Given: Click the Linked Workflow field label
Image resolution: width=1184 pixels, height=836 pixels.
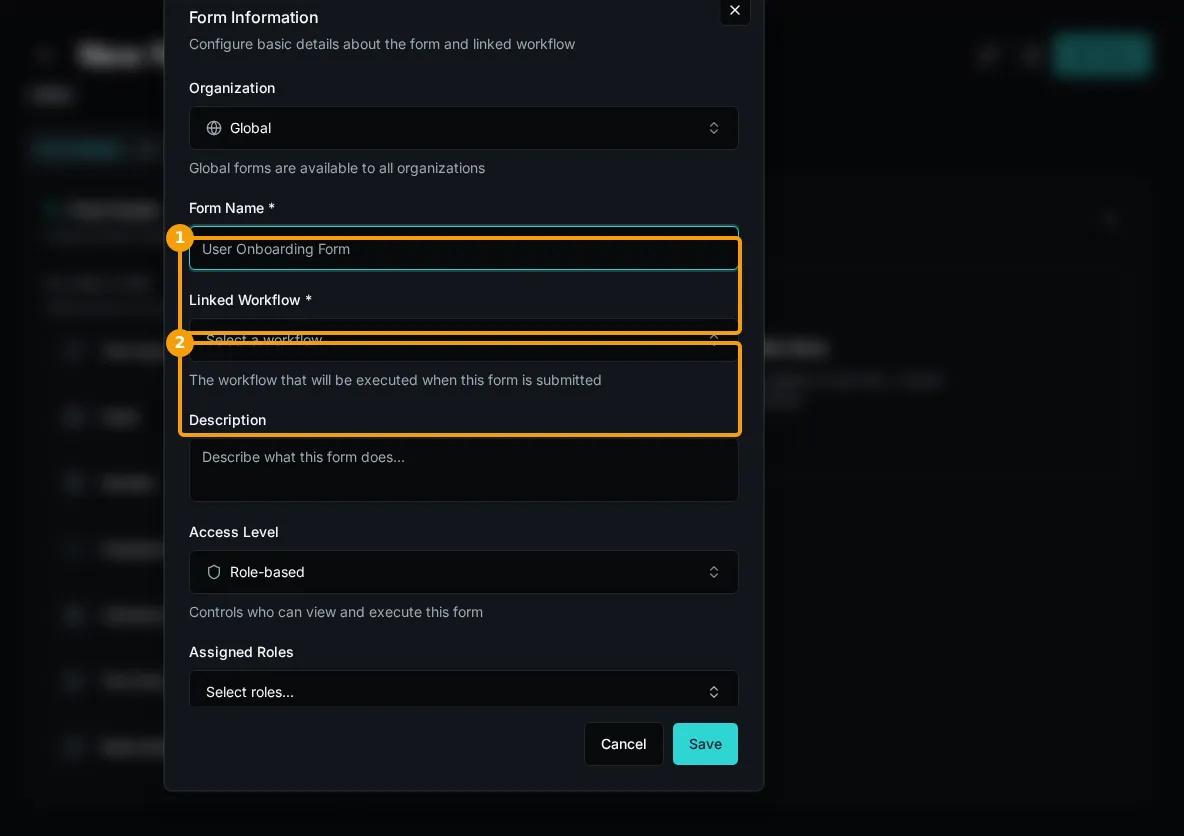Looking at the screenshot, I should tap(250, 301).
